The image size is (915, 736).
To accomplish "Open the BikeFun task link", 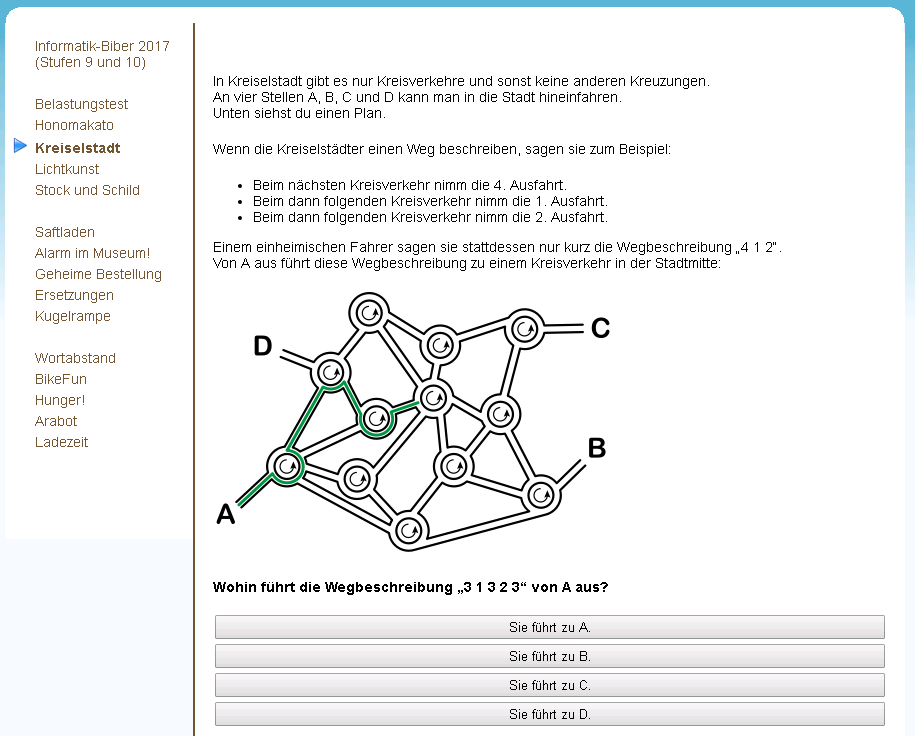I will [61, 379].
